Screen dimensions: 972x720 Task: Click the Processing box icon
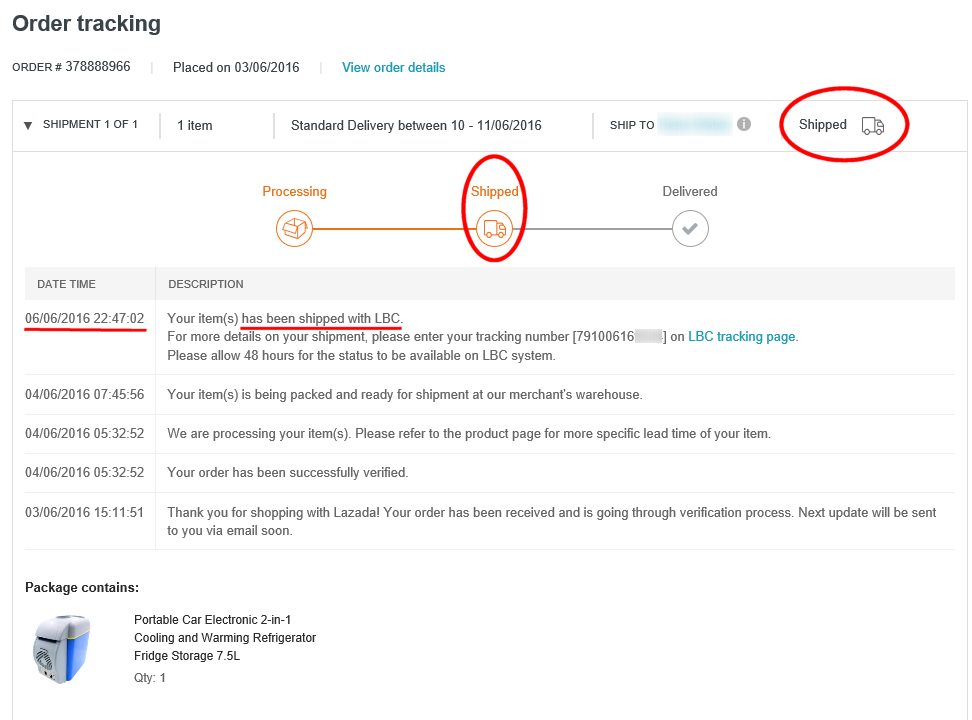pos(294,229)
